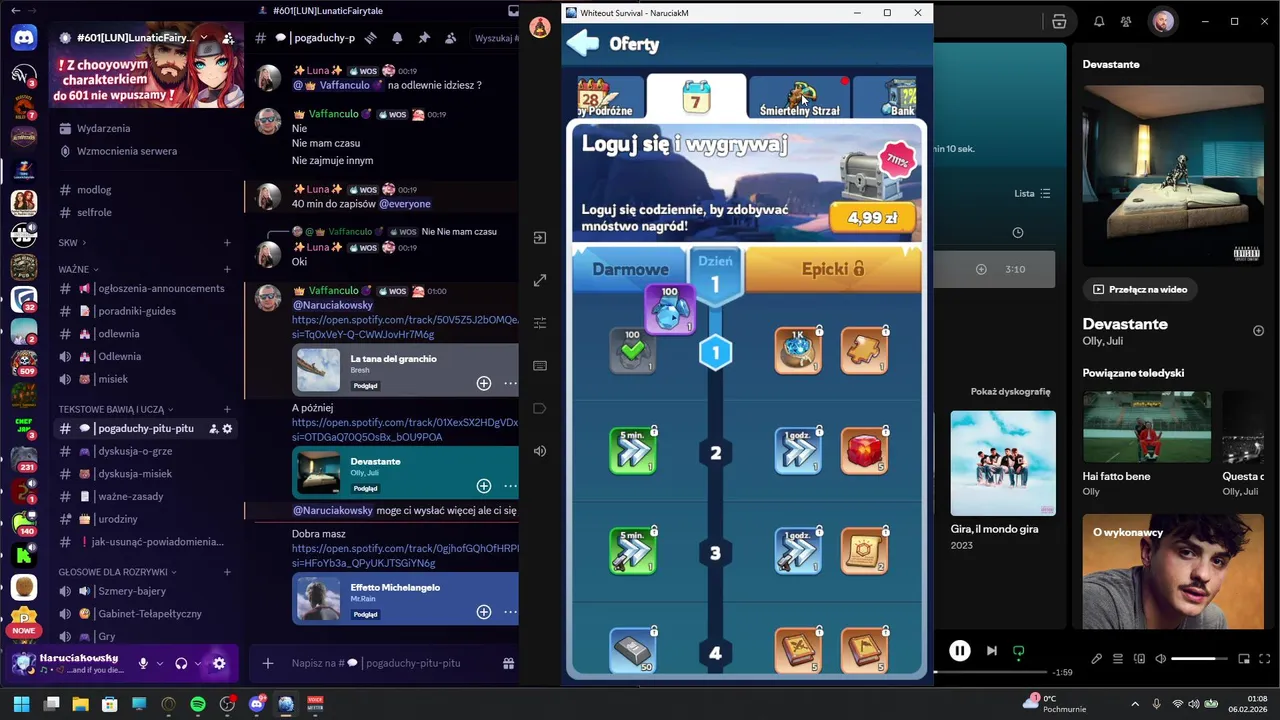Open Wydarzenia in Discord sidebar
1280x720 pixels.
tap(104, 128)
